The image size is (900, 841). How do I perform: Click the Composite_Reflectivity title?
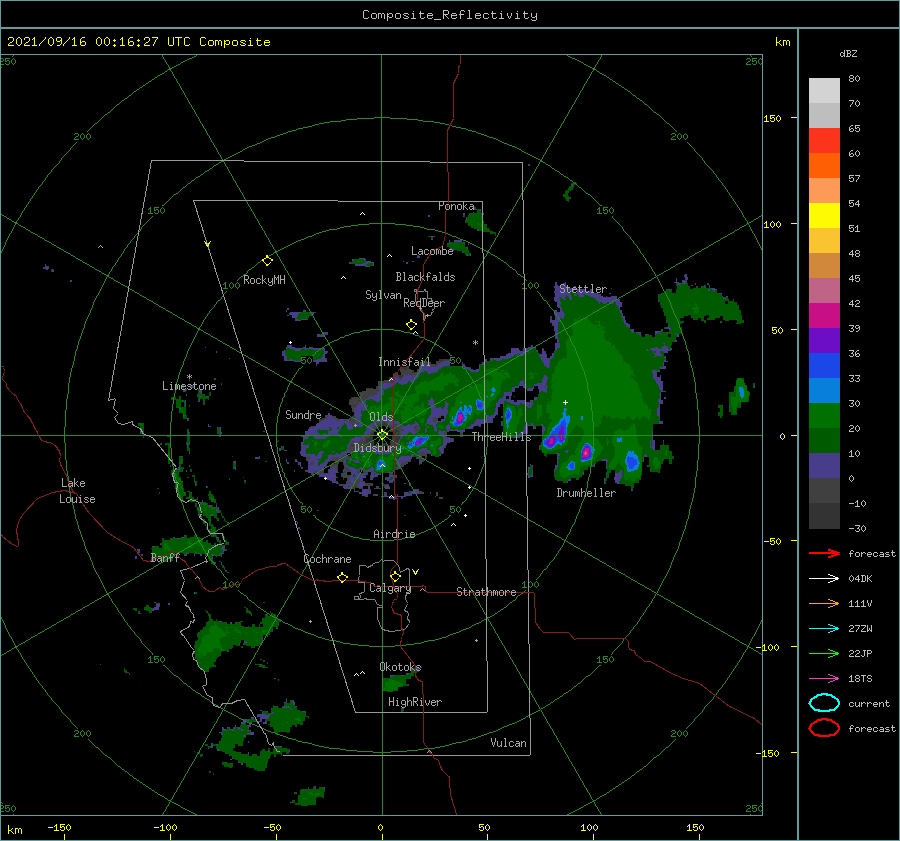pyautogui.click(x=450, y=15)
